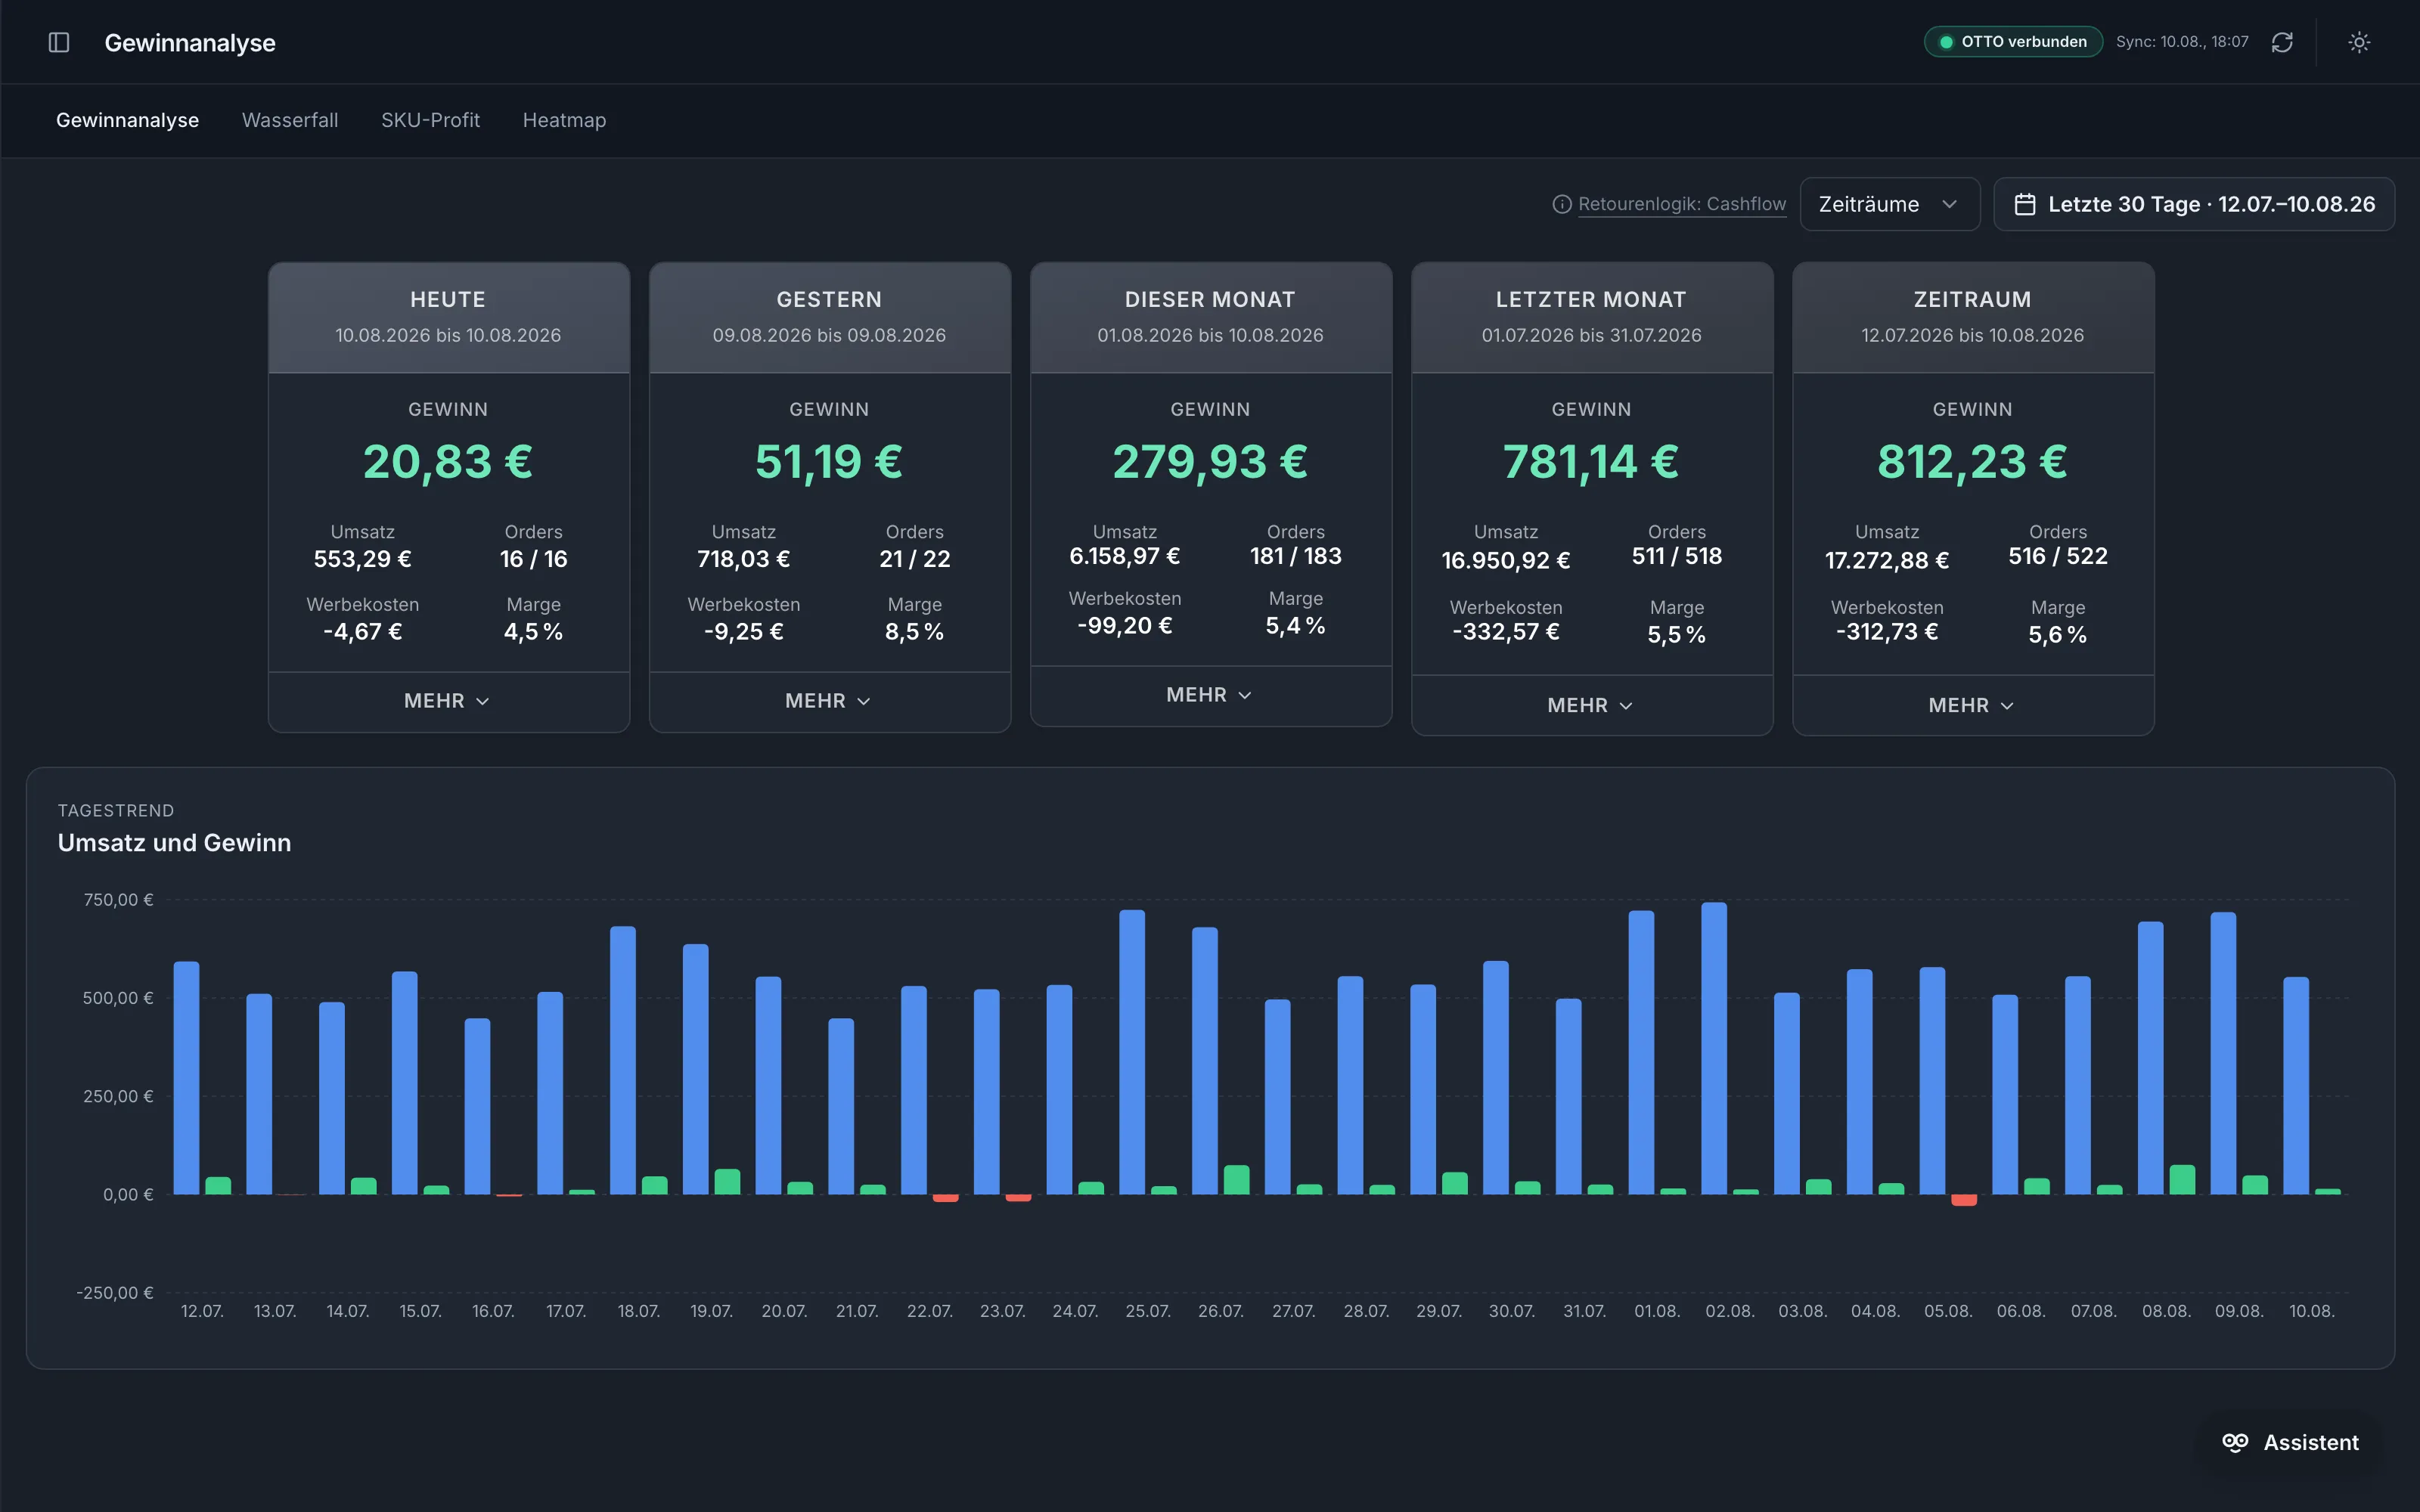Switch theme with the sun icon
The image size is (2420, 1512).
2359,42
